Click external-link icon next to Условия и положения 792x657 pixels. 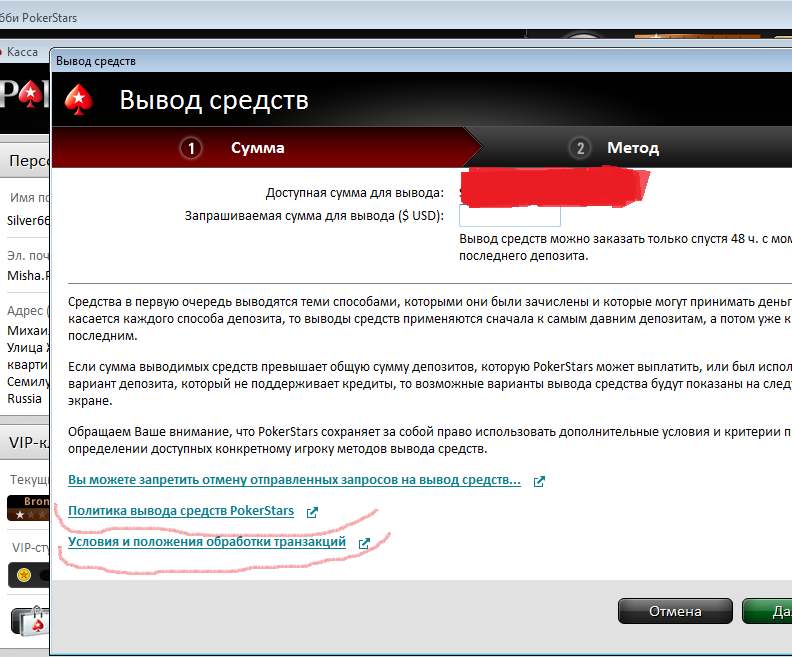[364, 543]
